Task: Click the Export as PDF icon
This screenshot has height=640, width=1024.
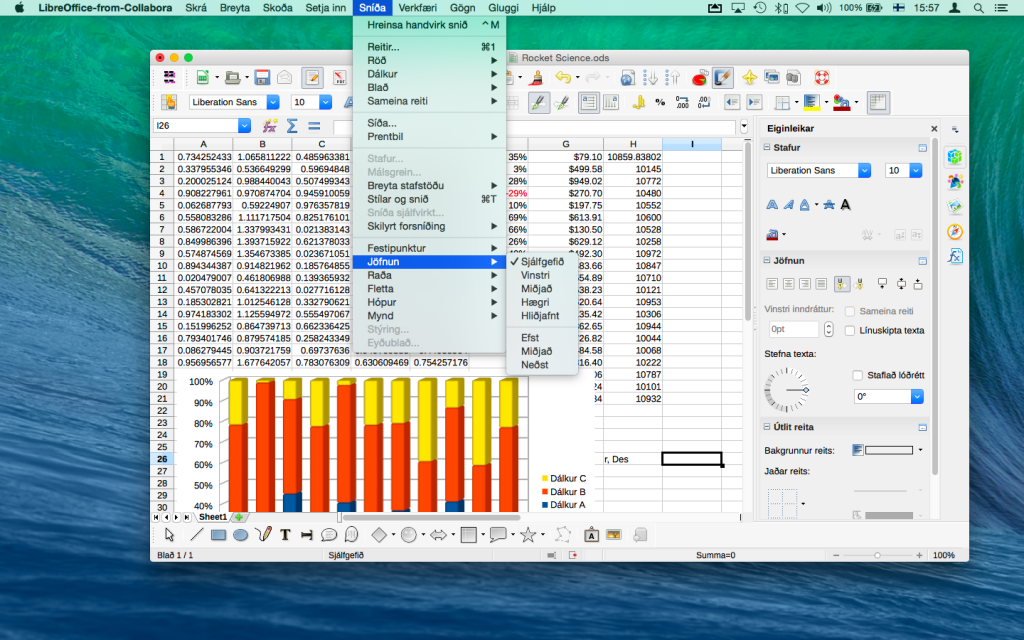Action: tap(340, 78)
